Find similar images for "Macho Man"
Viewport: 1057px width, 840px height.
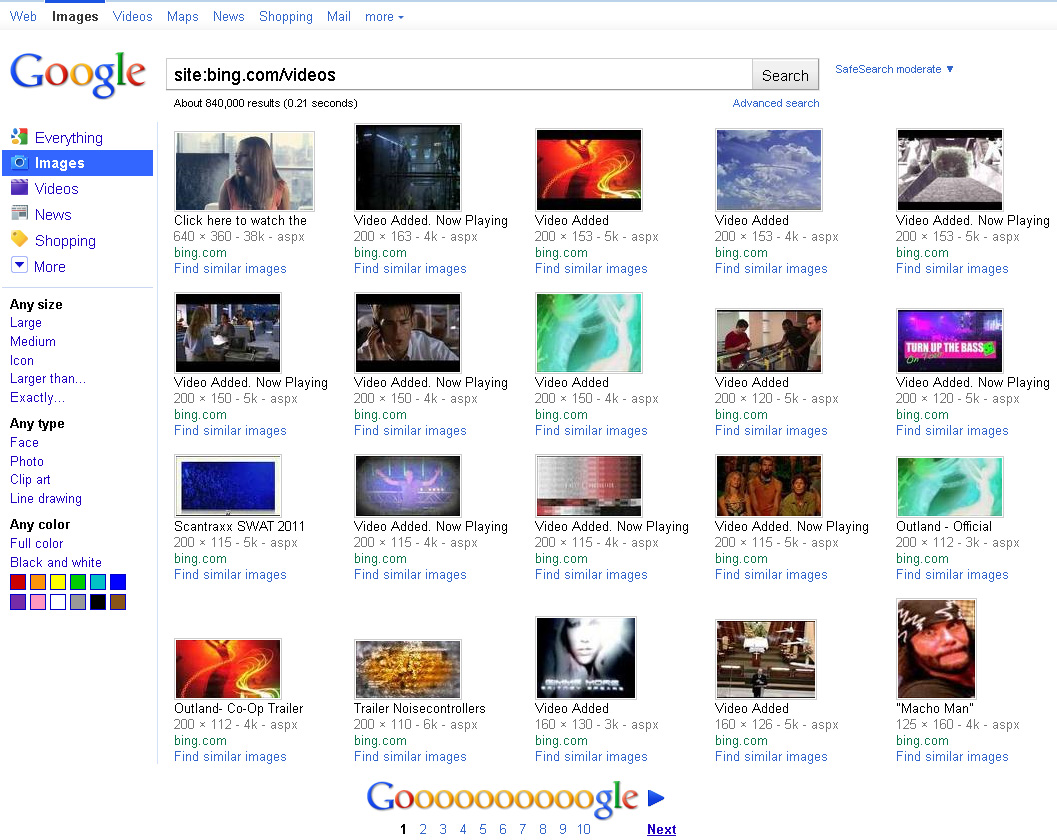(952, 757)
